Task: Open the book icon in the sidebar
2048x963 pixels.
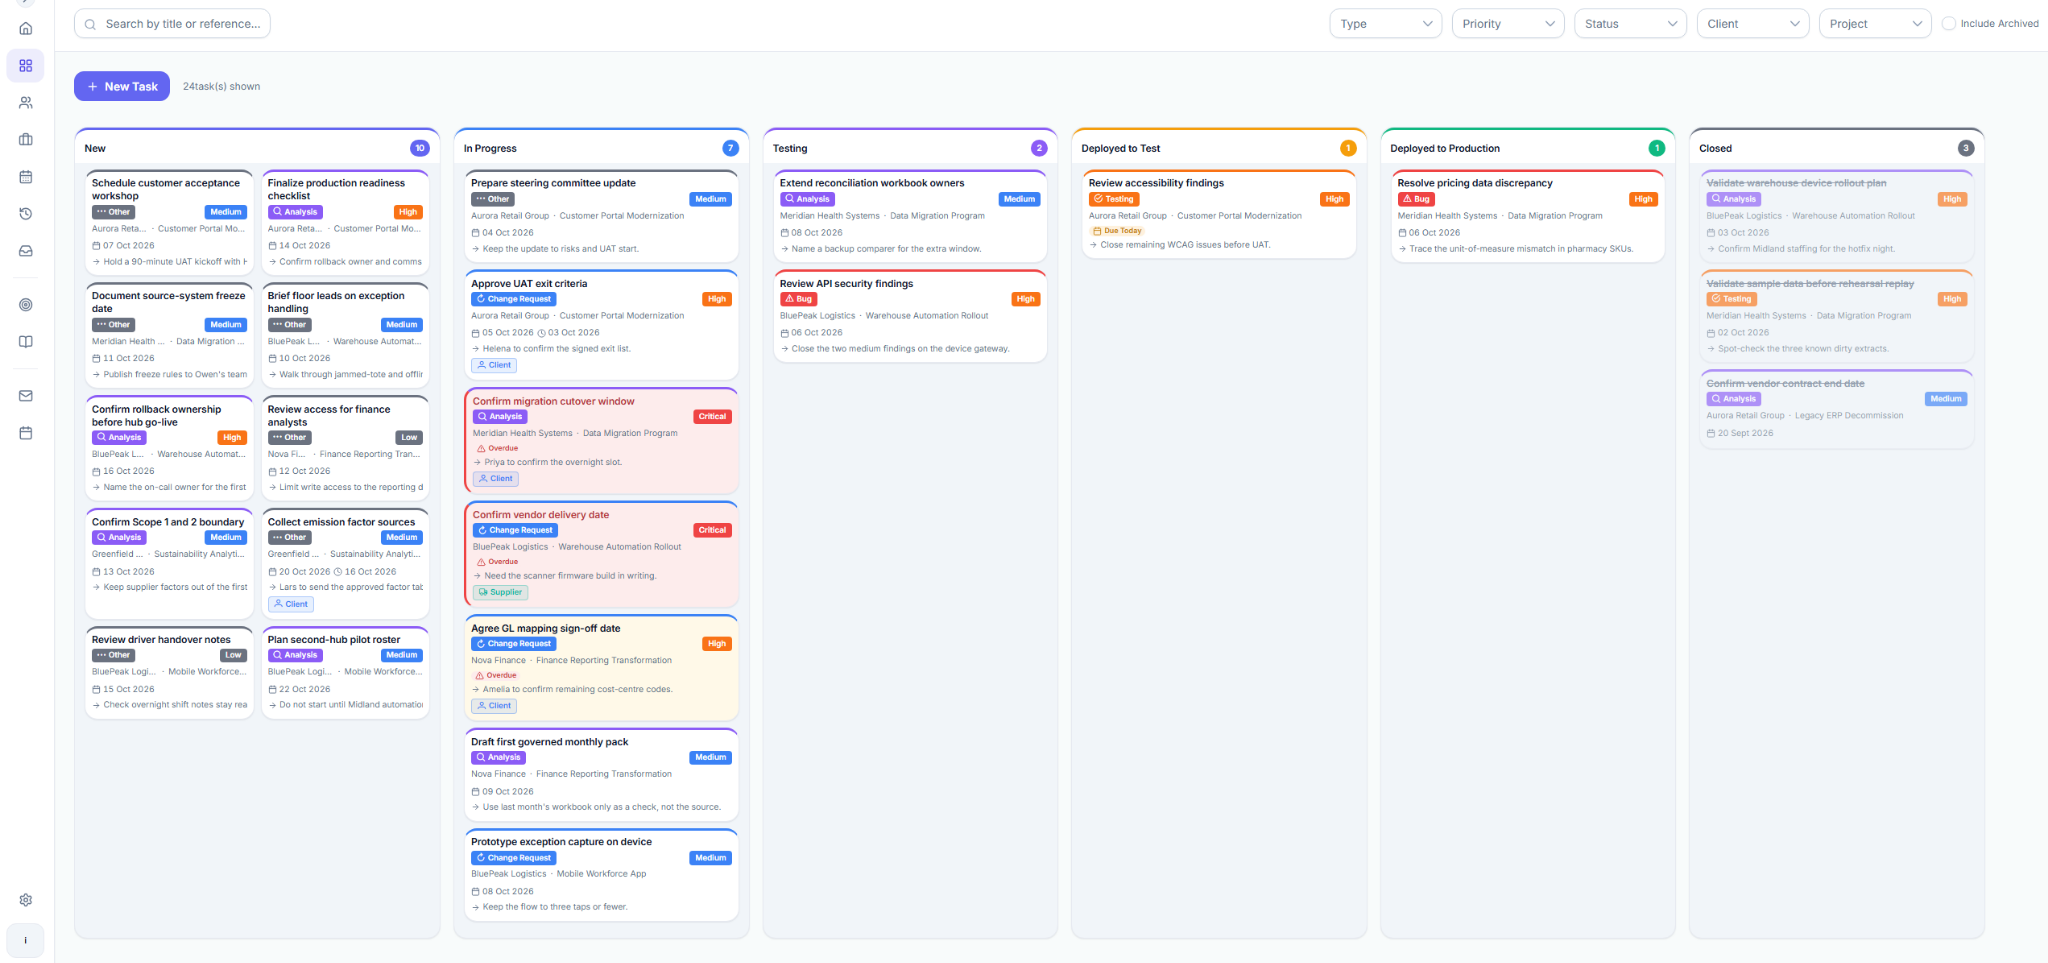Action: coord(26,342)
